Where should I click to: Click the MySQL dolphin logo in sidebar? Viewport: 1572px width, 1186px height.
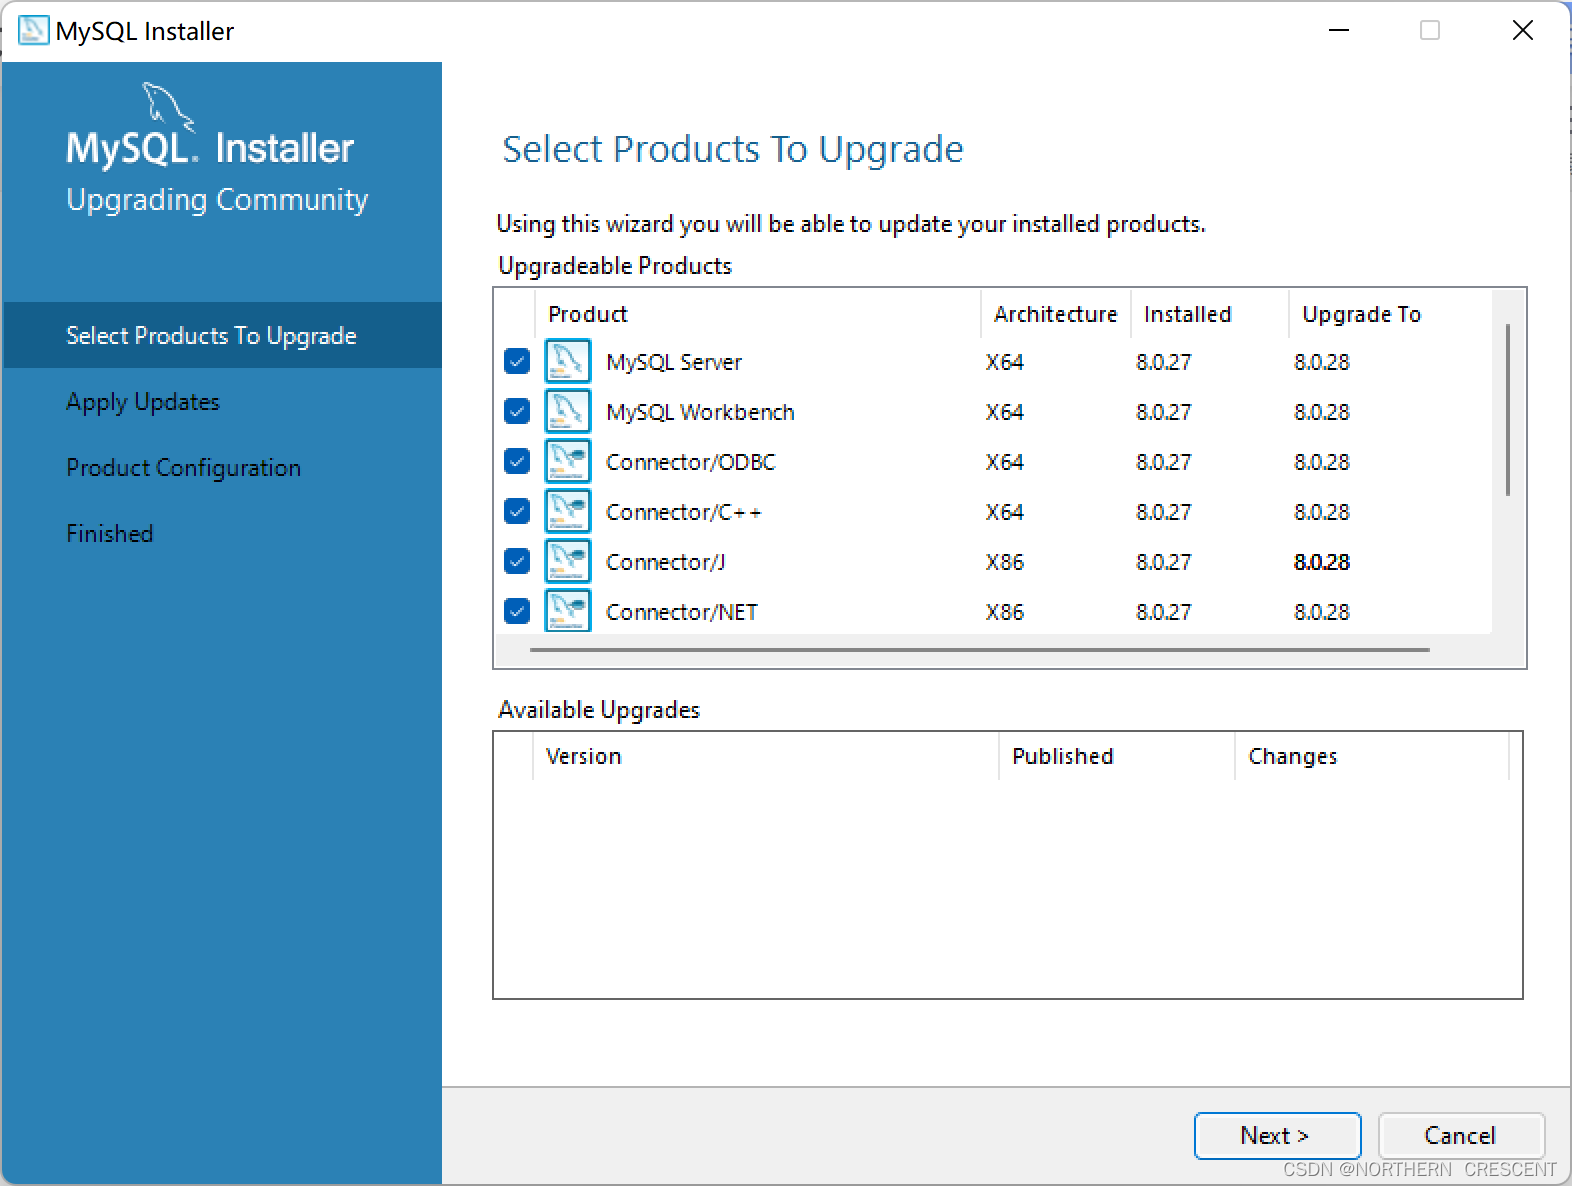tap(167, 106)
